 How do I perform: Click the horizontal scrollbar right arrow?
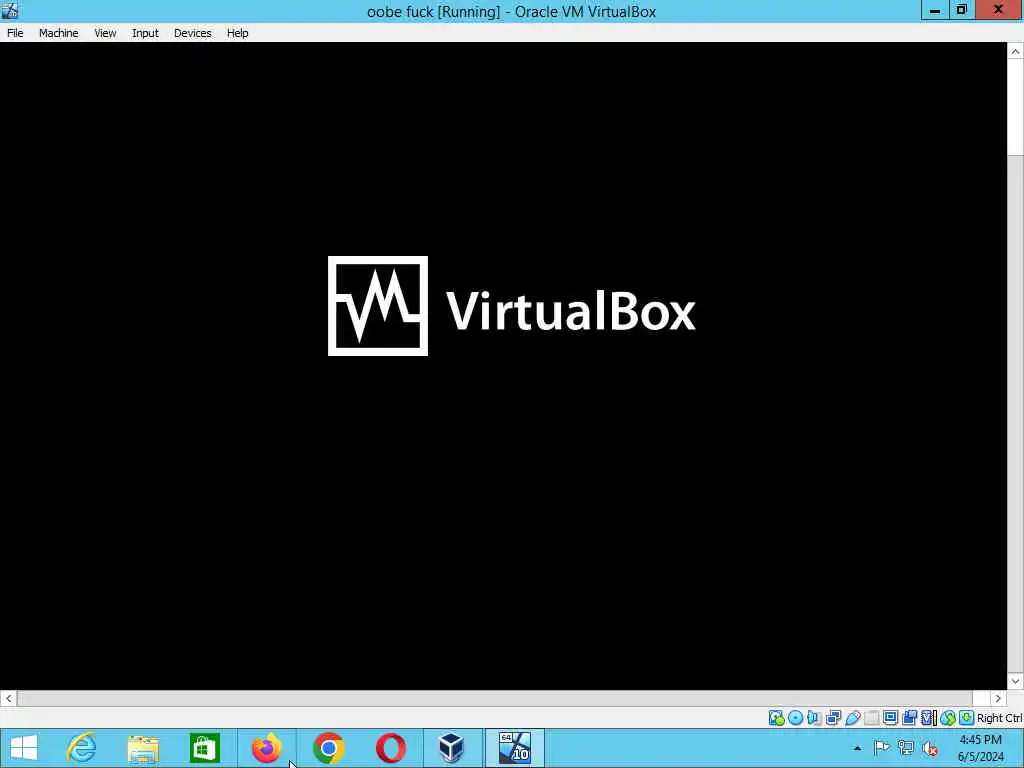tap(998, 698)
